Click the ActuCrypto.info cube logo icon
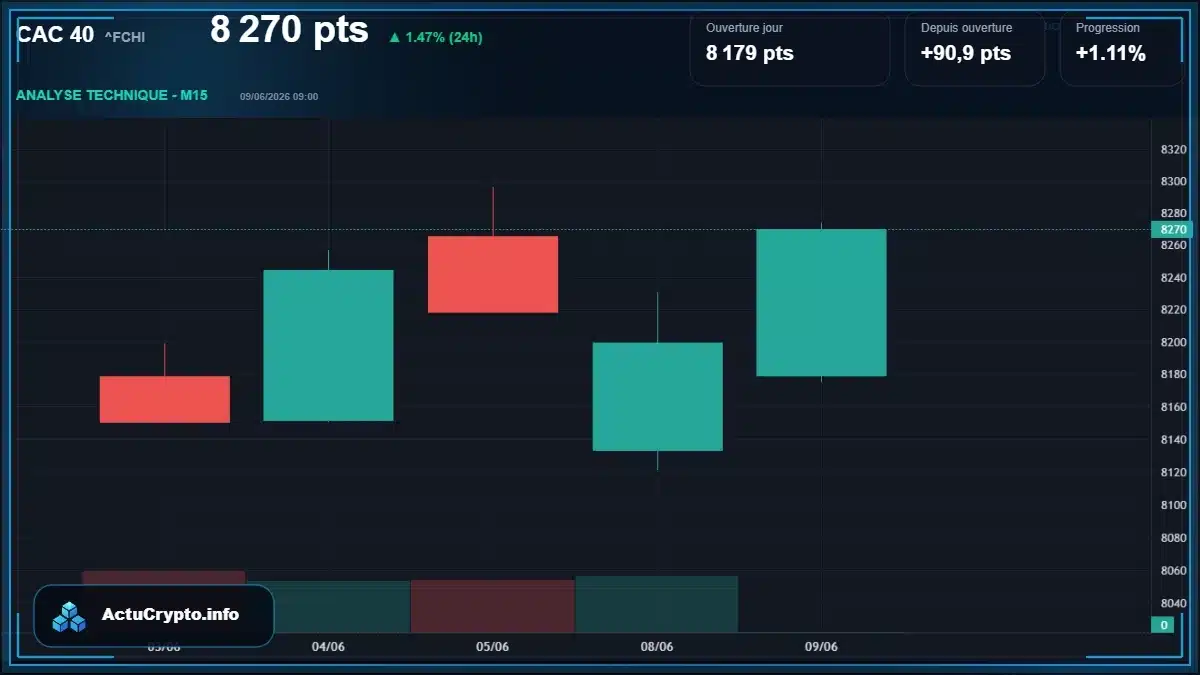 tap(70, 616)
